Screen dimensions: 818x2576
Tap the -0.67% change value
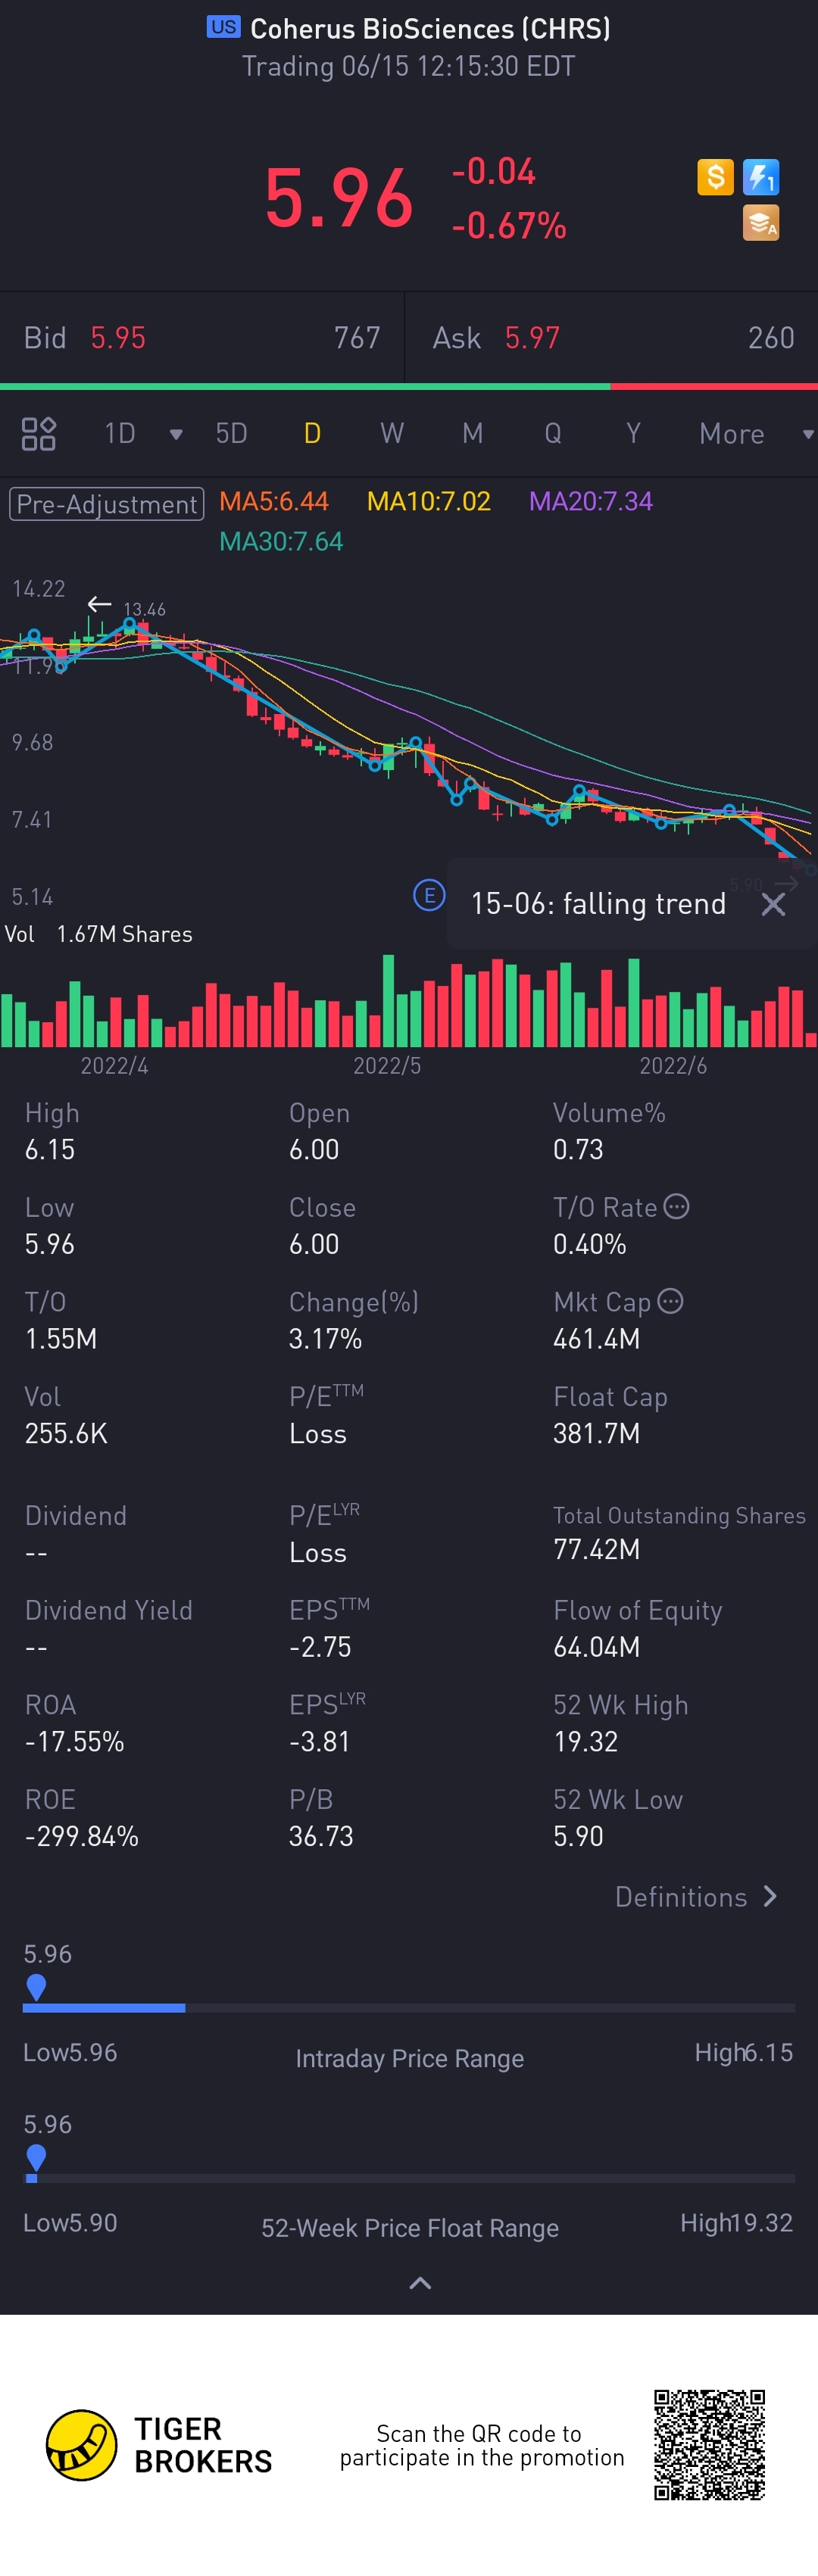click(x=509, y=226)
